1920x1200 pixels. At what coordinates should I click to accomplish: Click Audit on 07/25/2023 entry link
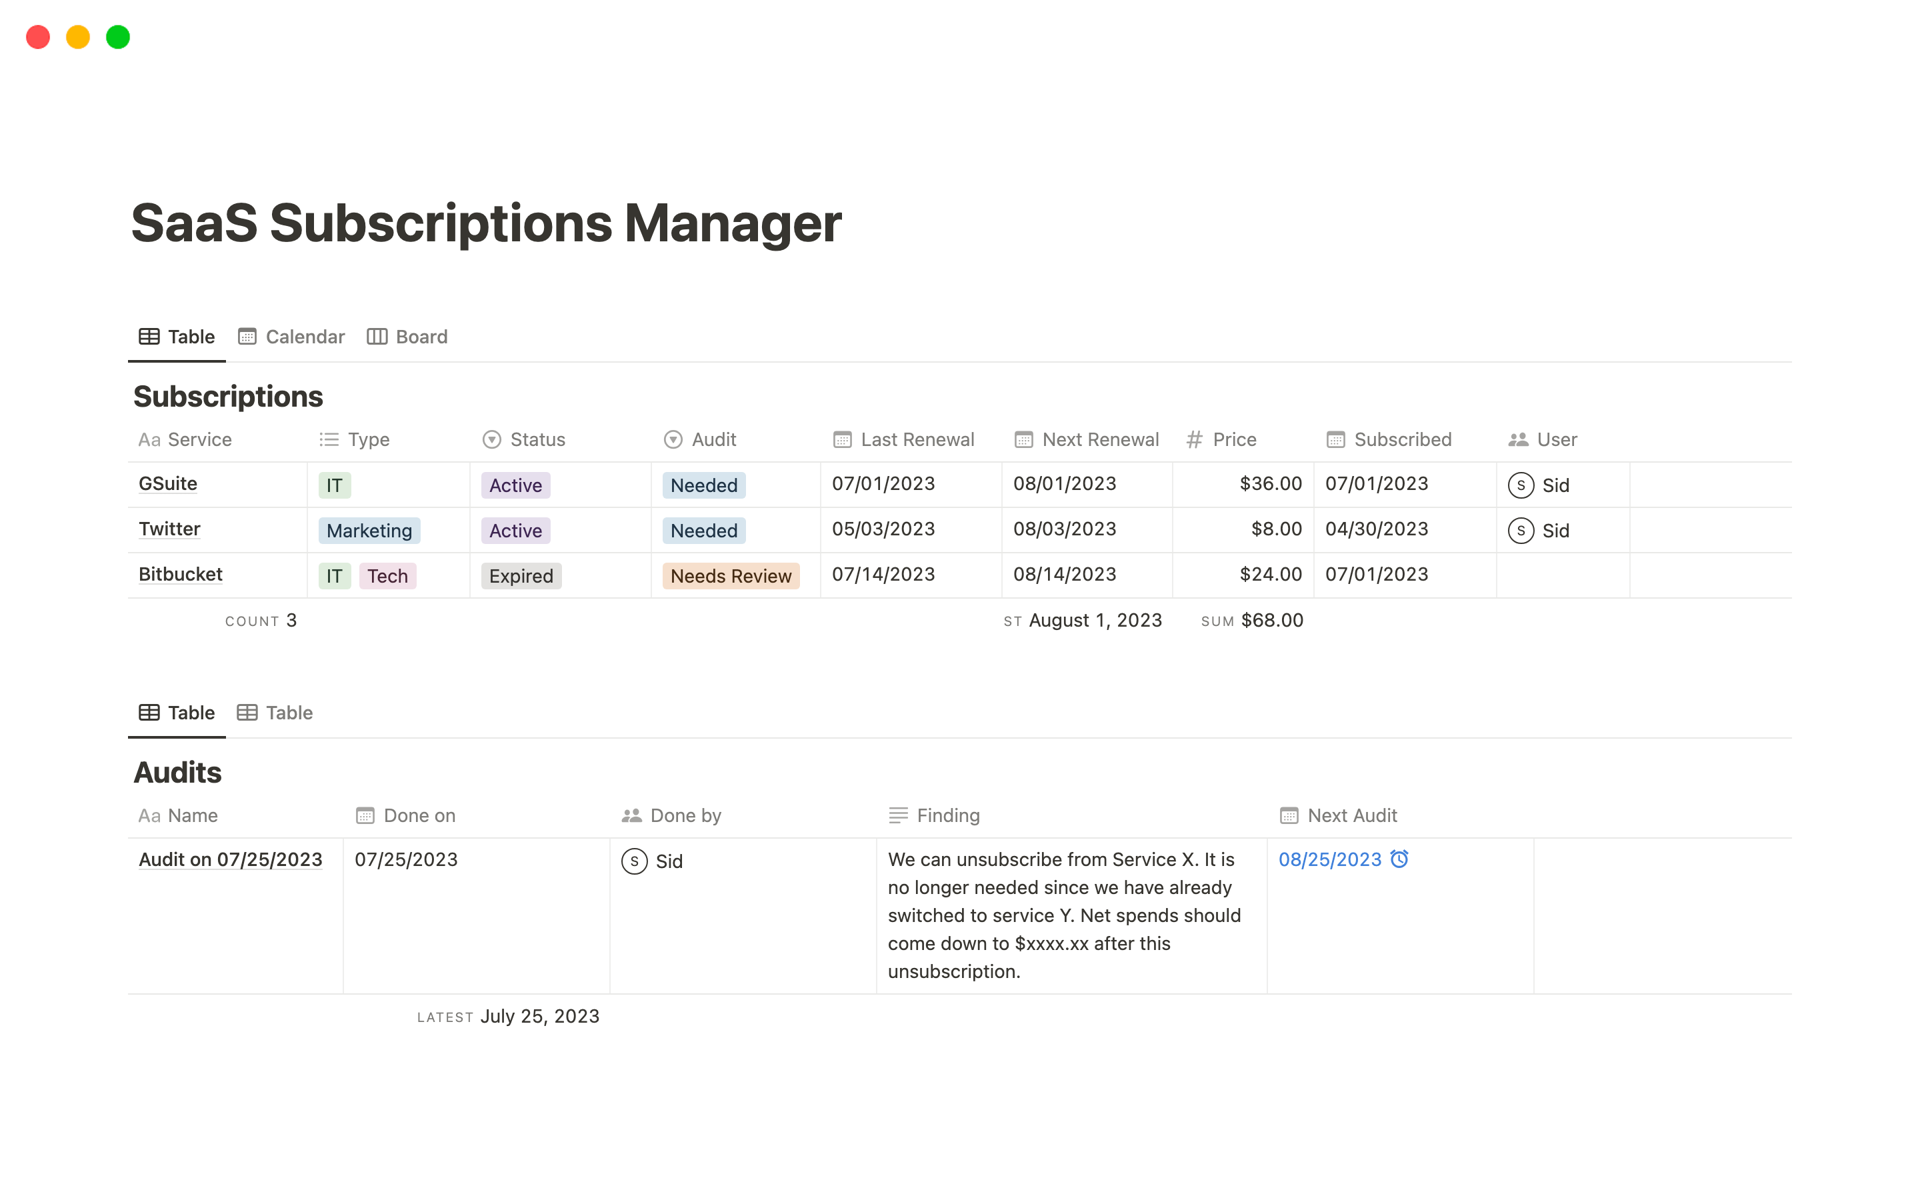pos(227,859)
